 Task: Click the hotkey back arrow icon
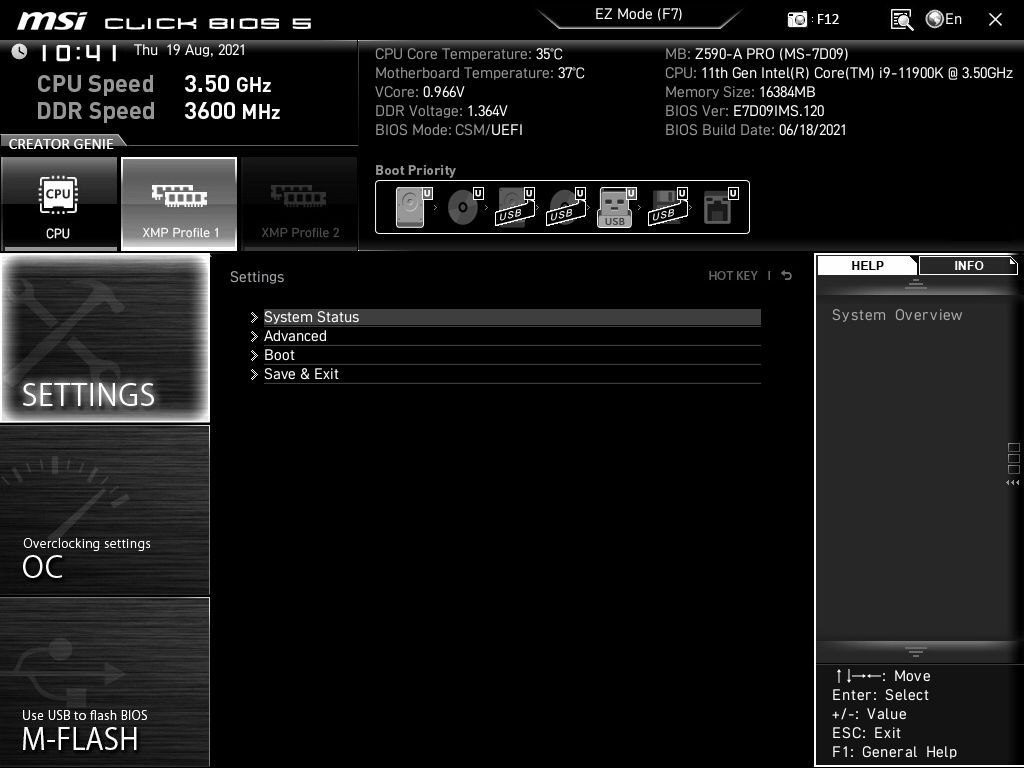coord(787,276)
